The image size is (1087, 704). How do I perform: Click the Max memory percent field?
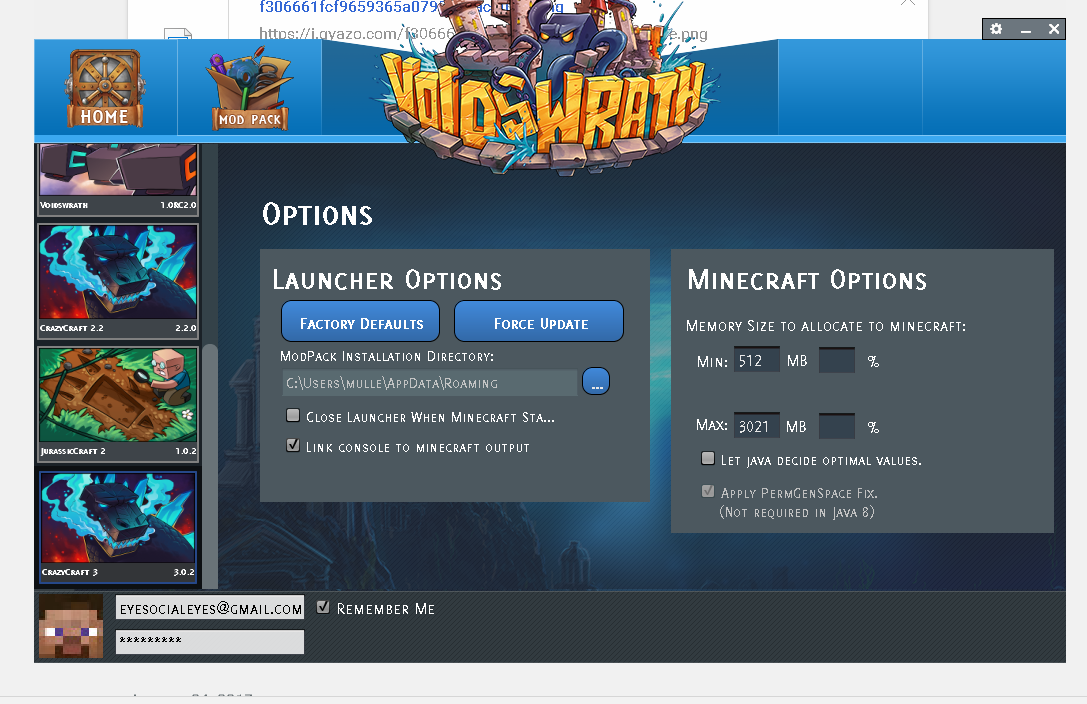(x=837, y=425)
